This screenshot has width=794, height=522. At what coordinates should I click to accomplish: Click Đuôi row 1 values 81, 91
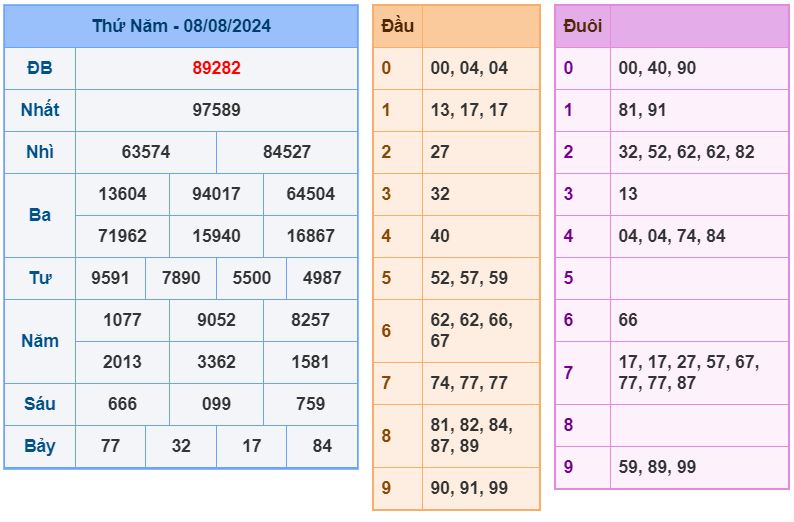(x=642, y=110)
